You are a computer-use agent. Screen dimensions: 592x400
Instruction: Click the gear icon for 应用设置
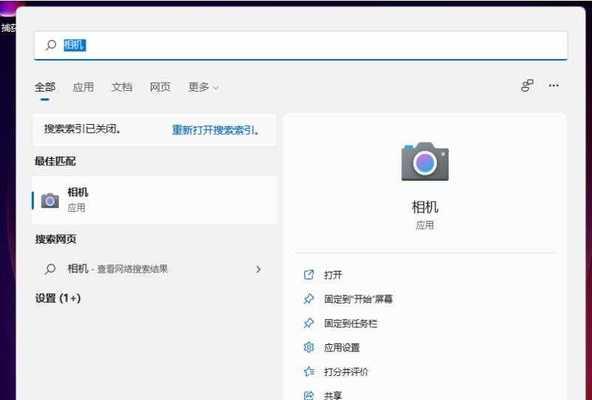[309, 347]
